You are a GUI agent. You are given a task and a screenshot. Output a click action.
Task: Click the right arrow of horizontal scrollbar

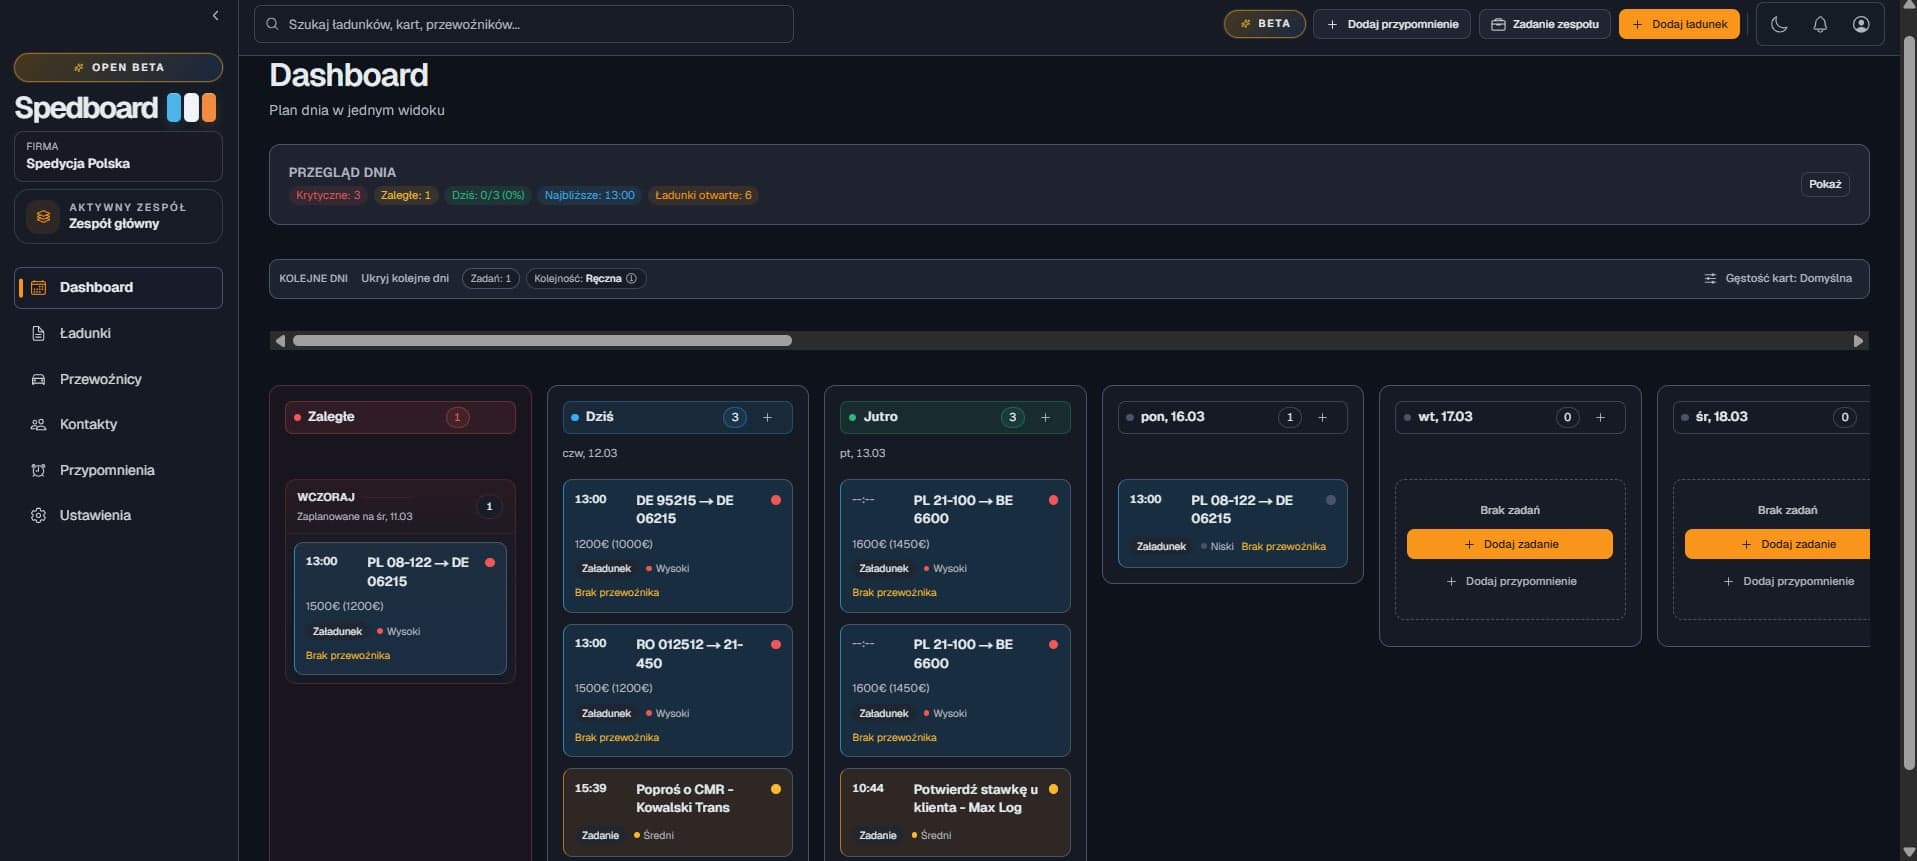(x=1858, y=341)
